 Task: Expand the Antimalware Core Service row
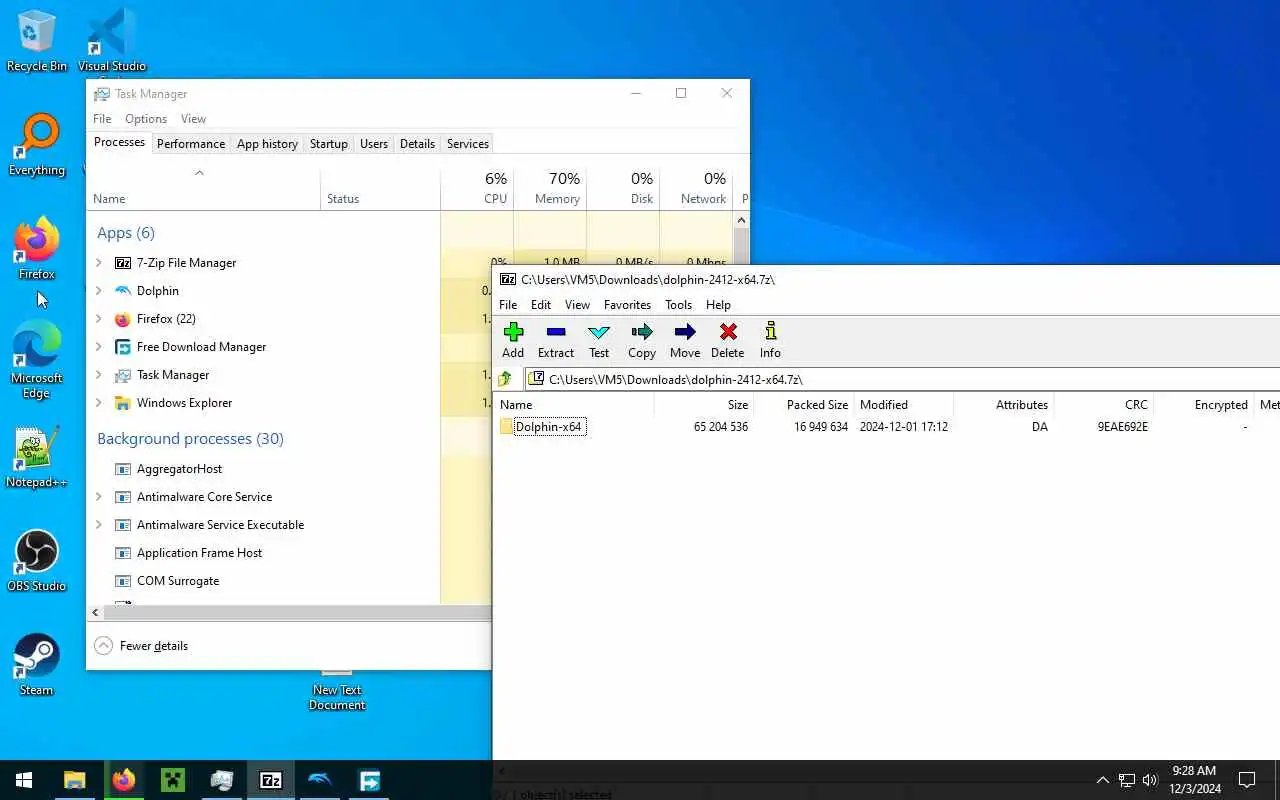click(x=99, y=497)
